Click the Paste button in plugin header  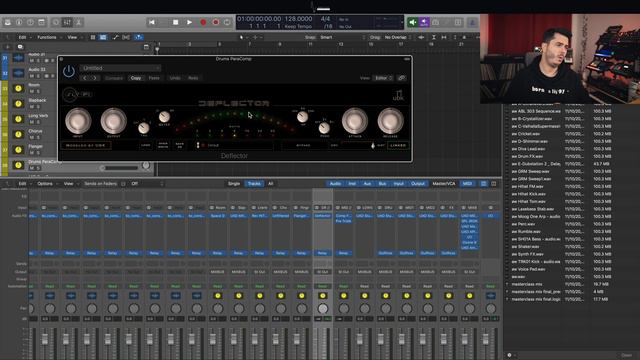(154, 78)
